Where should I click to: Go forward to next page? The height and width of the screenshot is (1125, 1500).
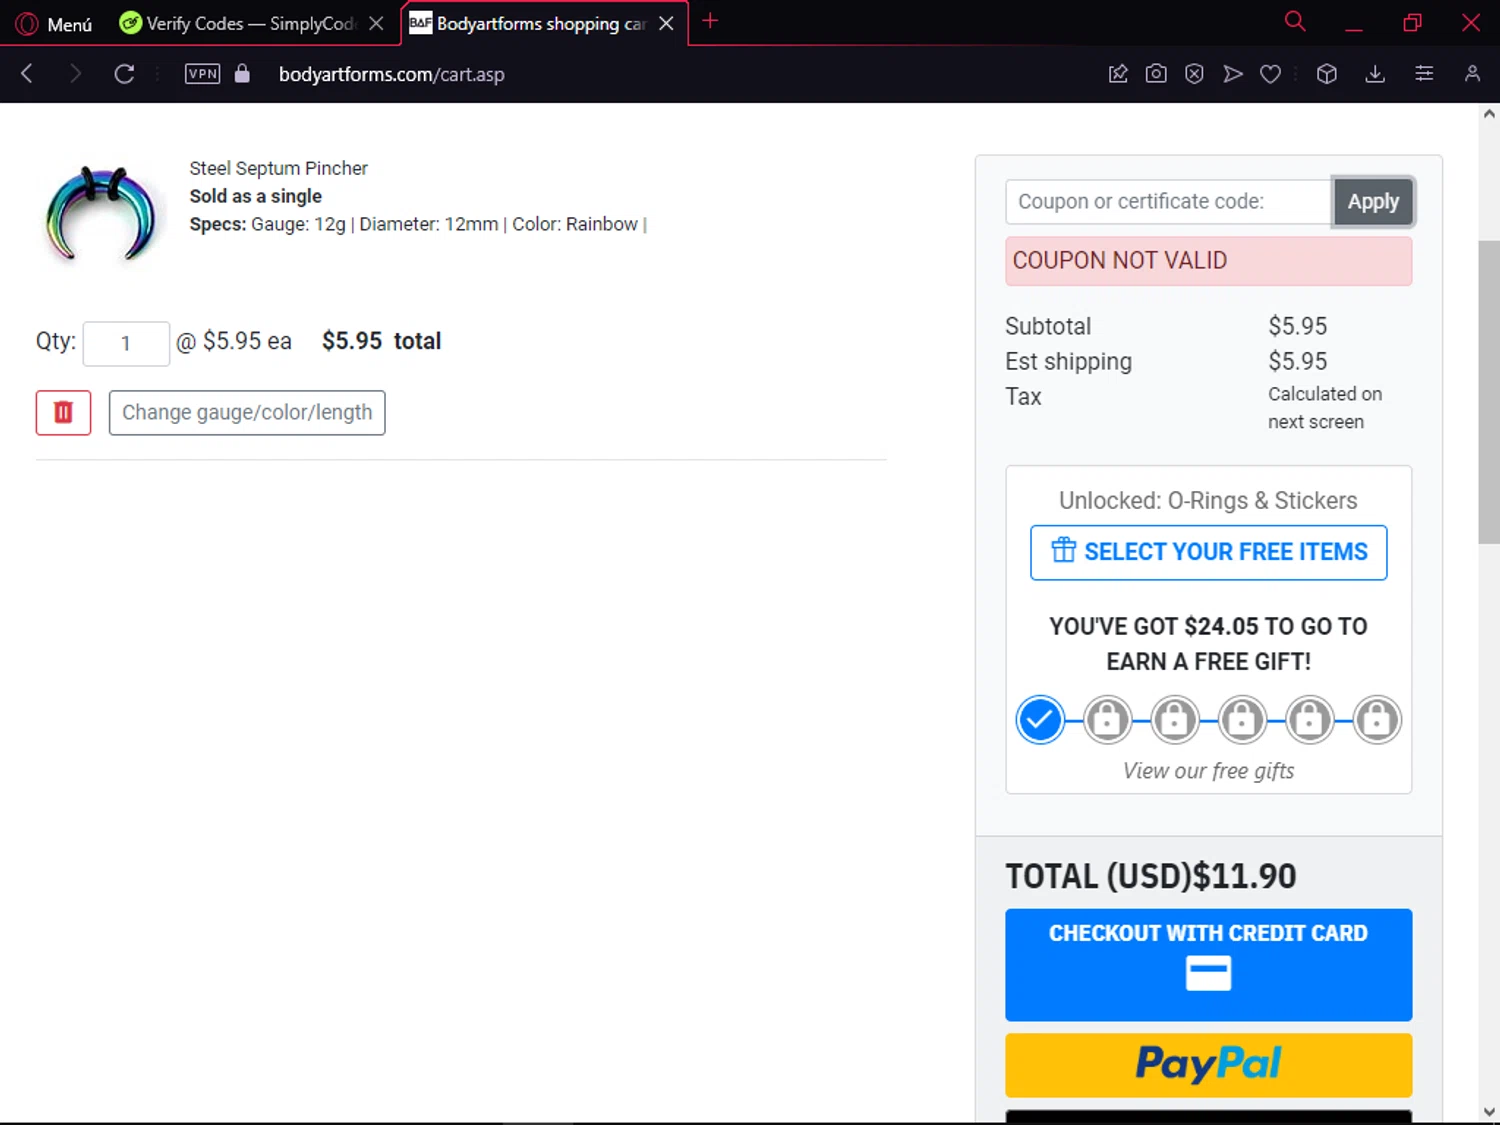75,73
